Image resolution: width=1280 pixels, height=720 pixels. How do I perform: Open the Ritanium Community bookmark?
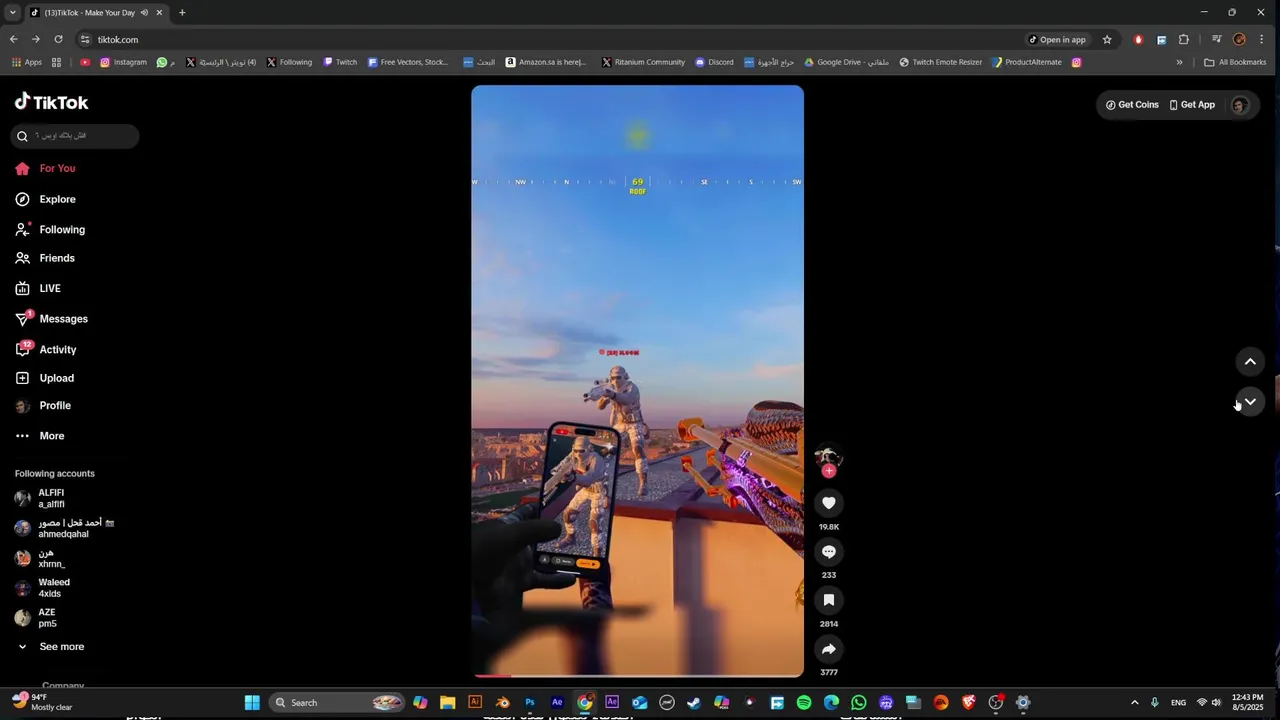point(643,62)
